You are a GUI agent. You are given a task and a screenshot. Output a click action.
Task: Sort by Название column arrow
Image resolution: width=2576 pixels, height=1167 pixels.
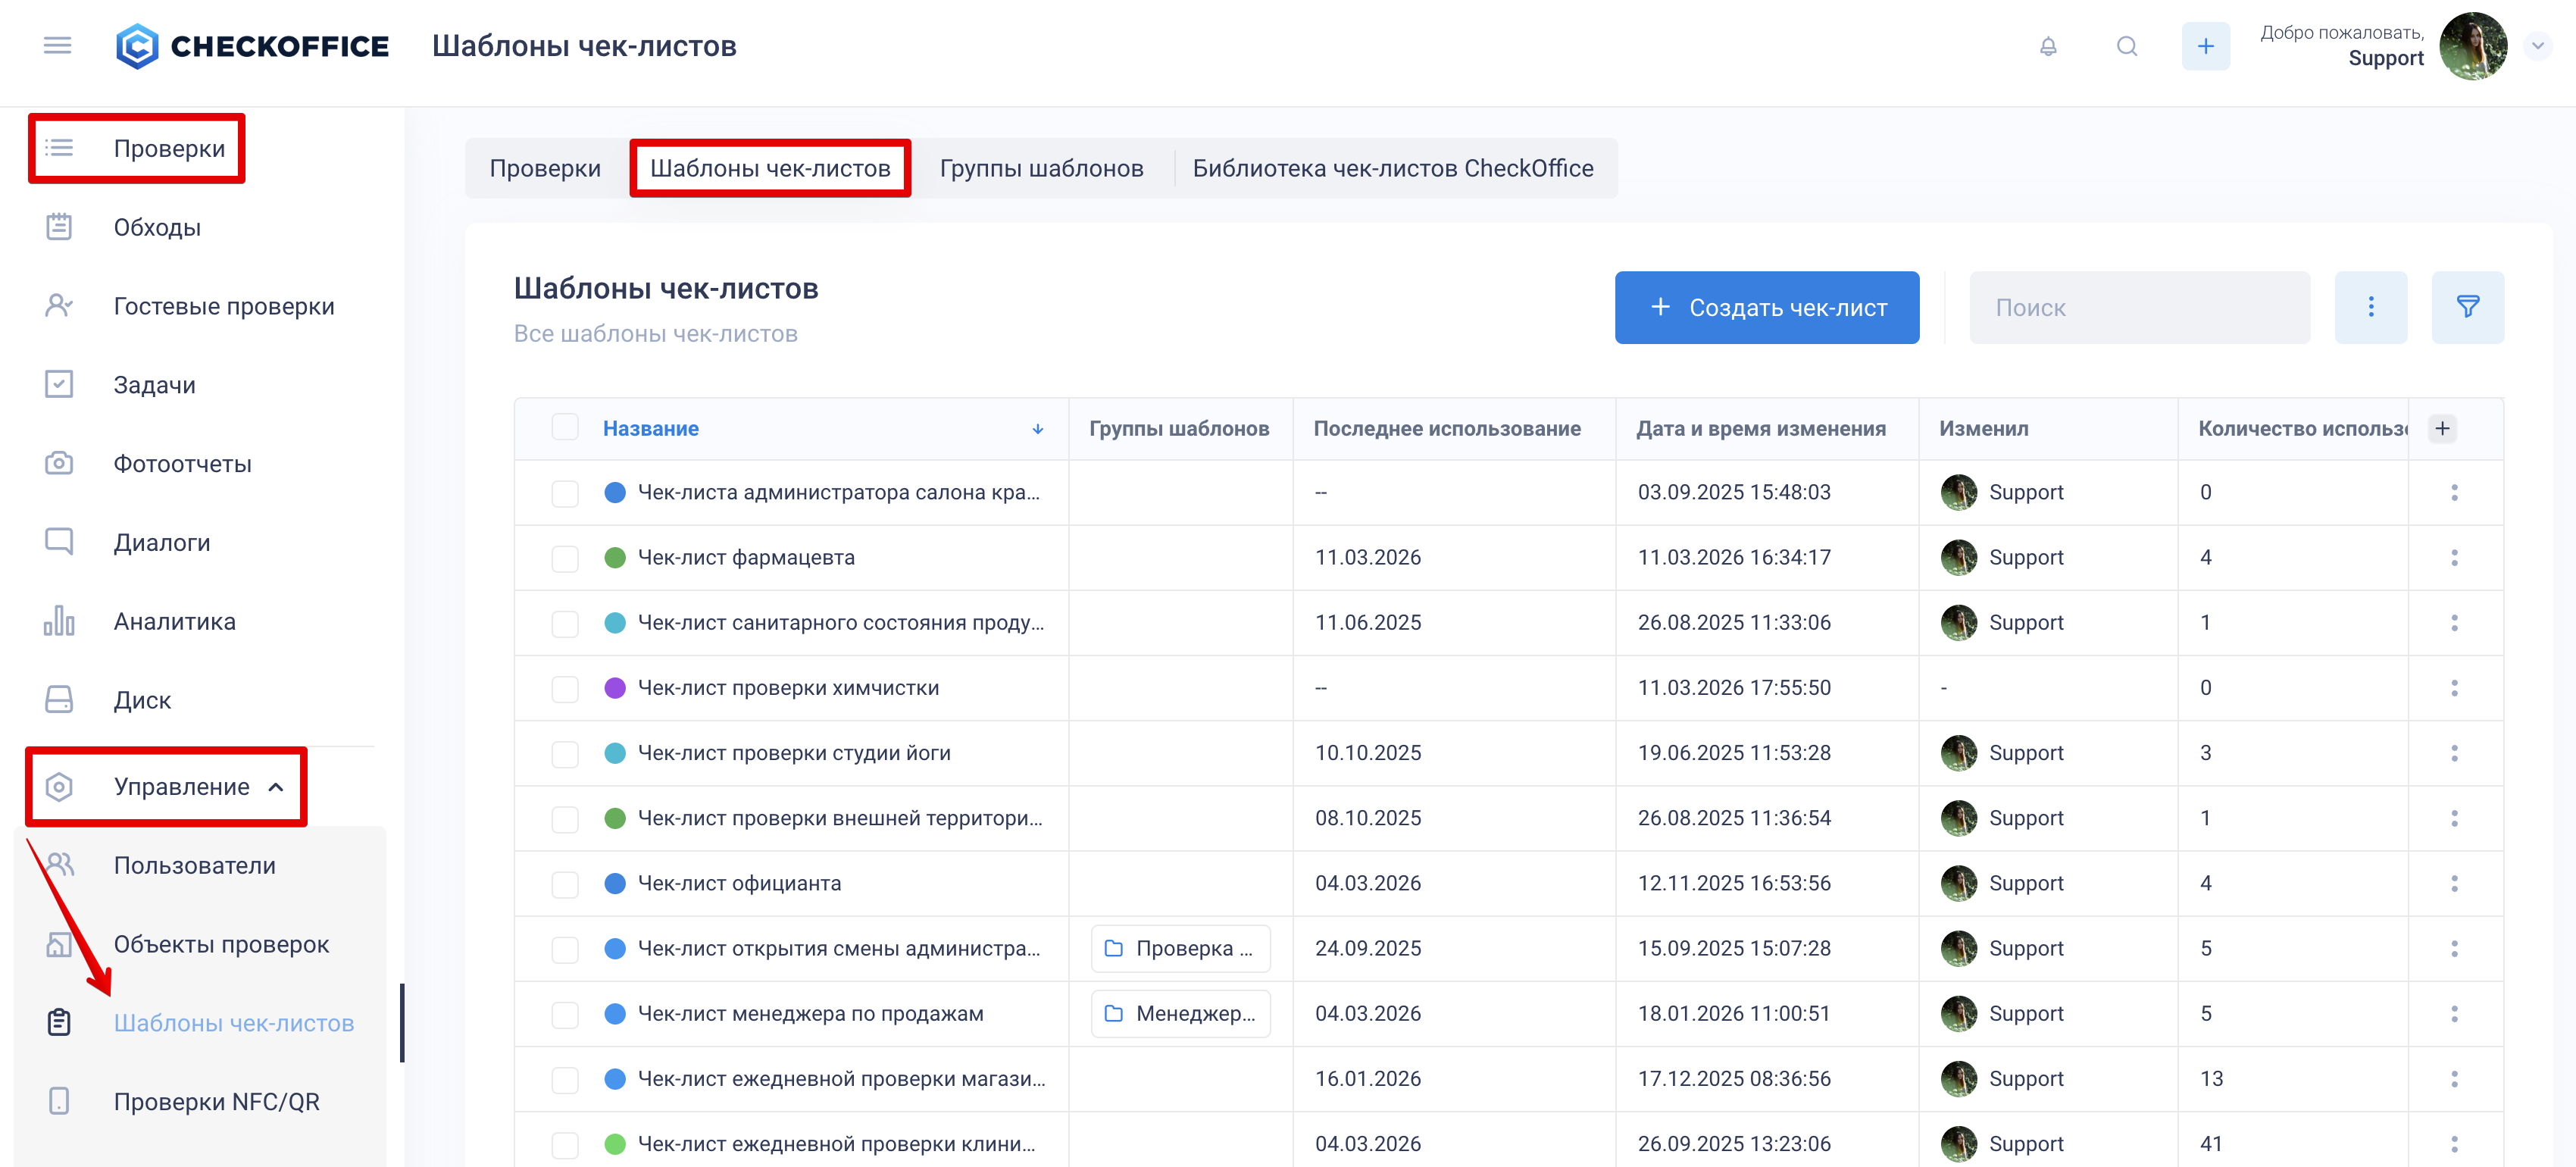[x=1037, y=429]
